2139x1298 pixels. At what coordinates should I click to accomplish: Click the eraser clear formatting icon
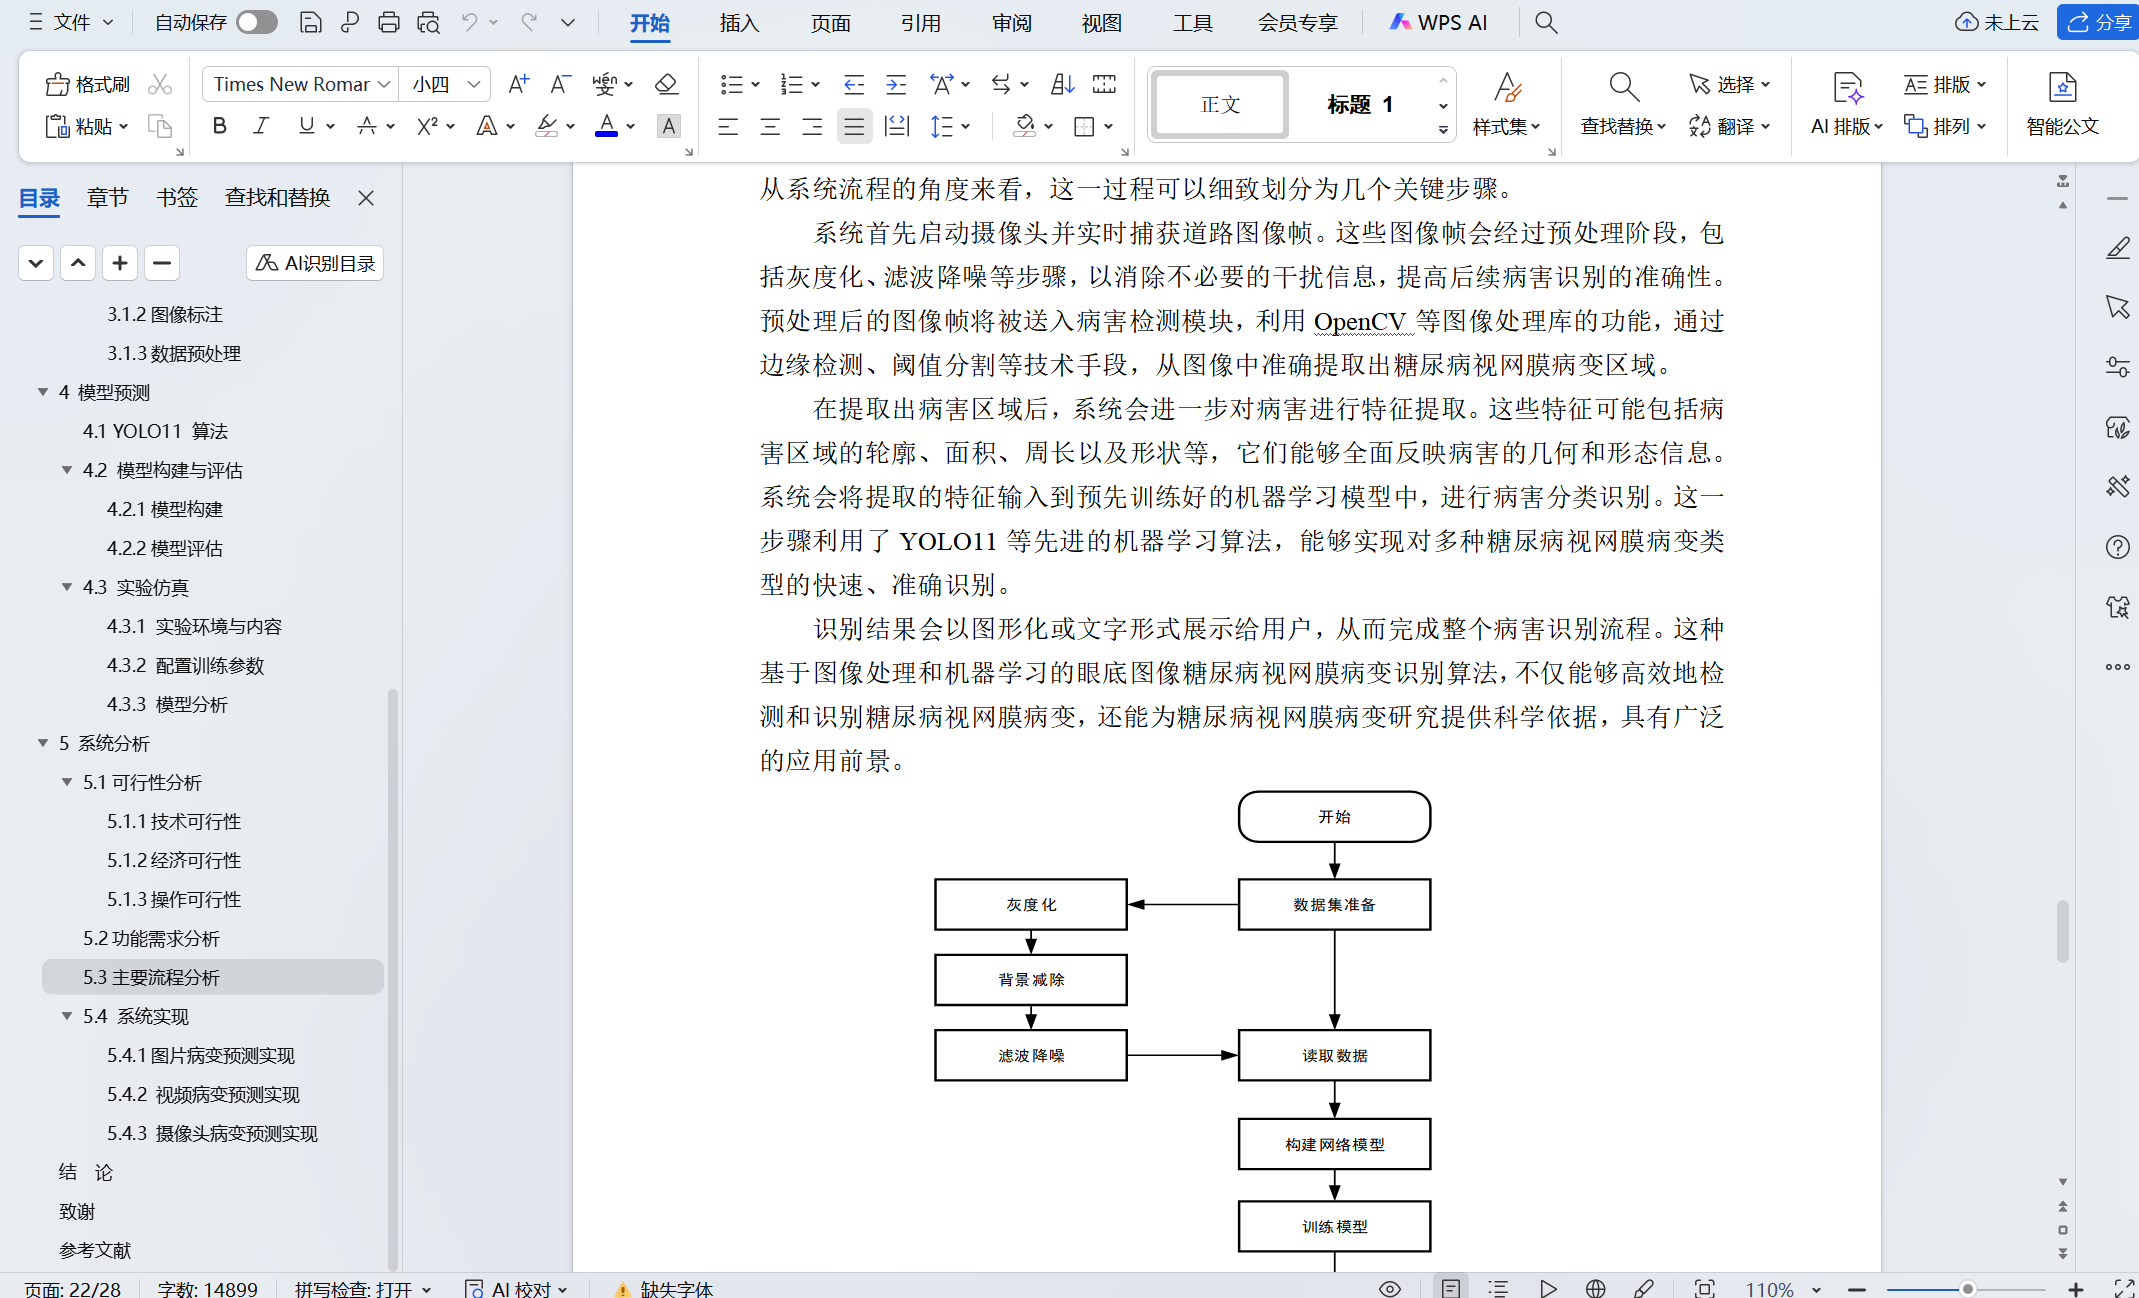666,85
